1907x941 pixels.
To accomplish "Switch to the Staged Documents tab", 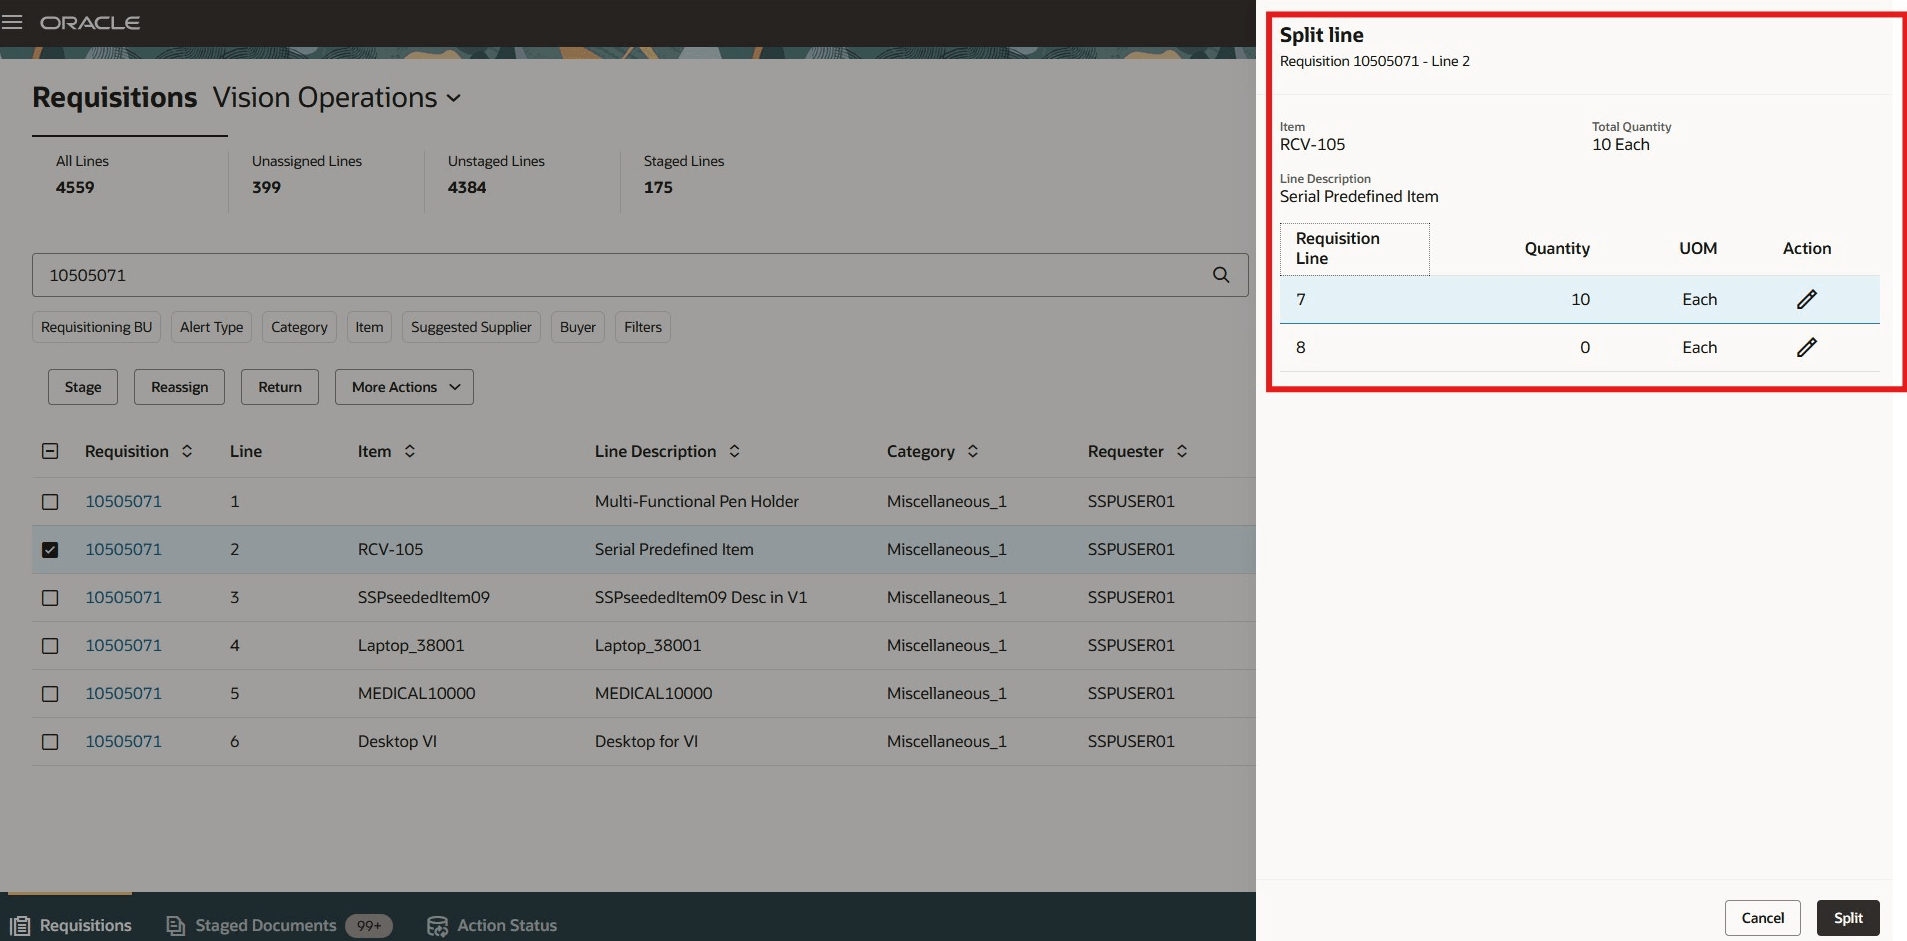I will [x=266, y=925].
